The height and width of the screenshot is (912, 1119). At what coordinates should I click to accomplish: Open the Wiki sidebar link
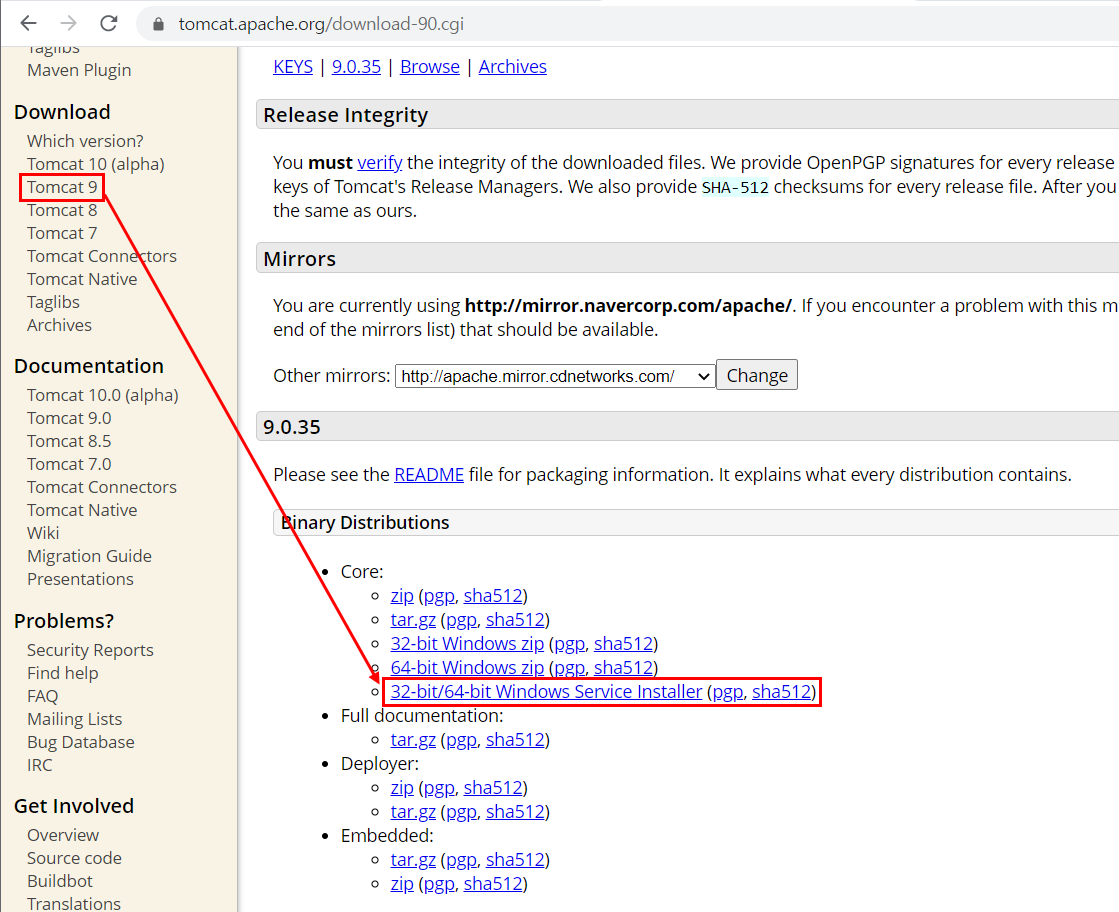click(43, 533)
